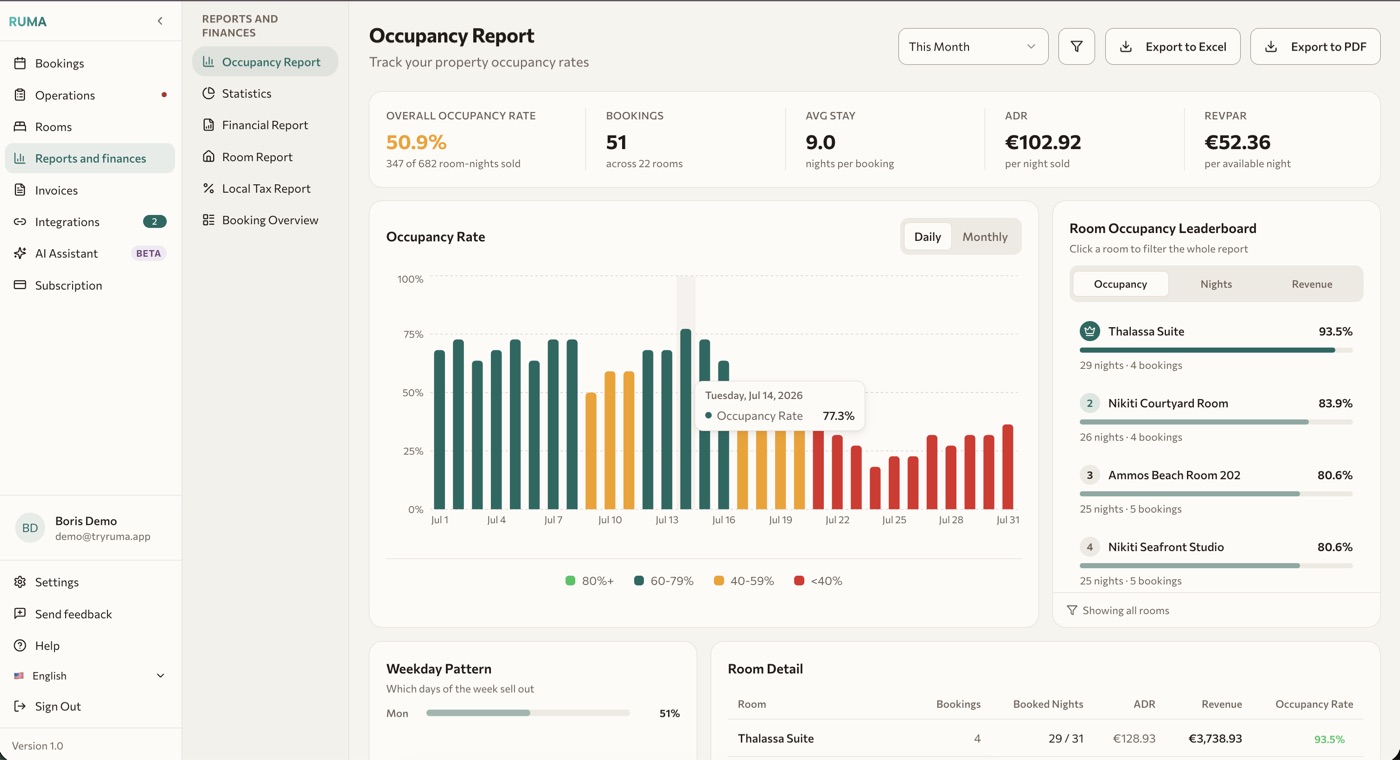Click the highlighted Jul 14 chart bar
1400x760 pixels.
click(x=686, y=419)
